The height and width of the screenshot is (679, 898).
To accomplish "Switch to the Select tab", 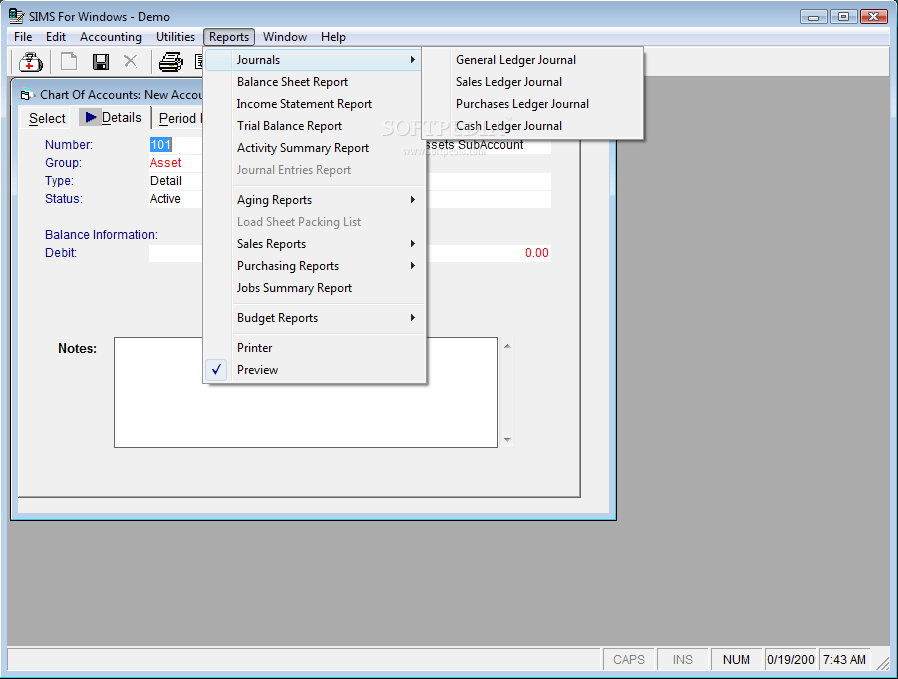I will point(46,119).
